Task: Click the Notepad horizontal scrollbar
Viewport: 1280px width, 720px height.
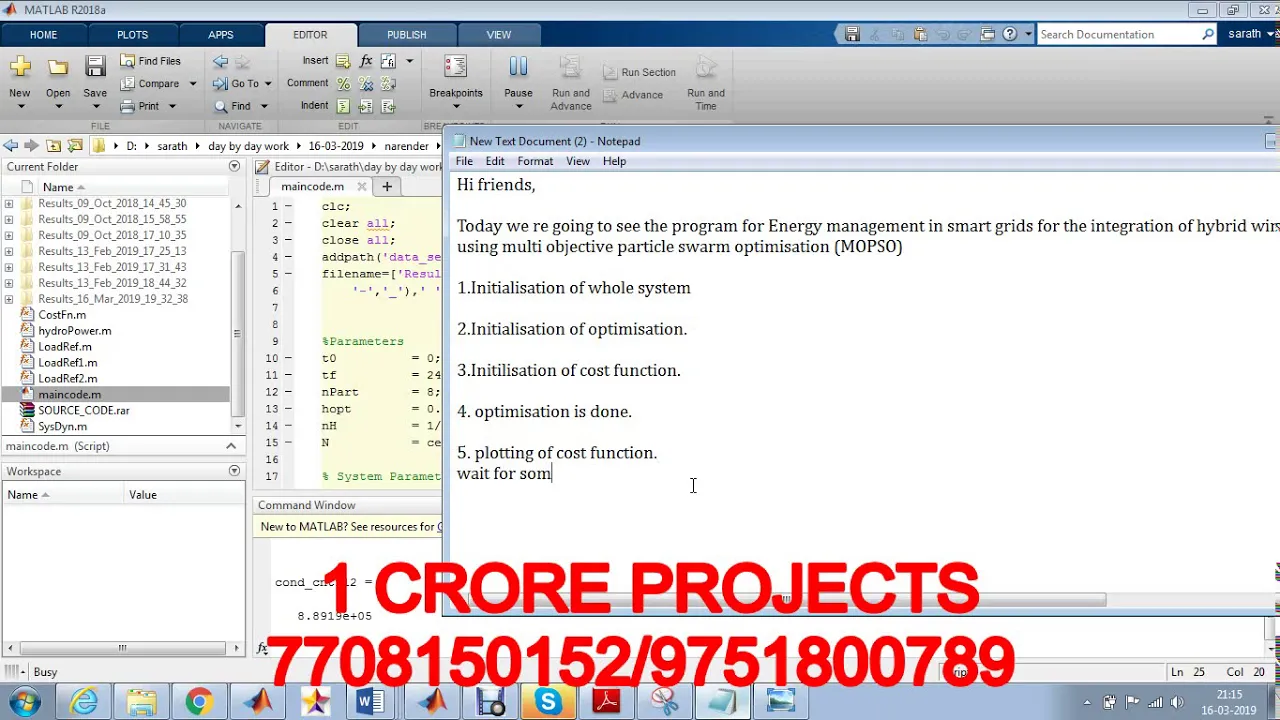Action: 785,600
